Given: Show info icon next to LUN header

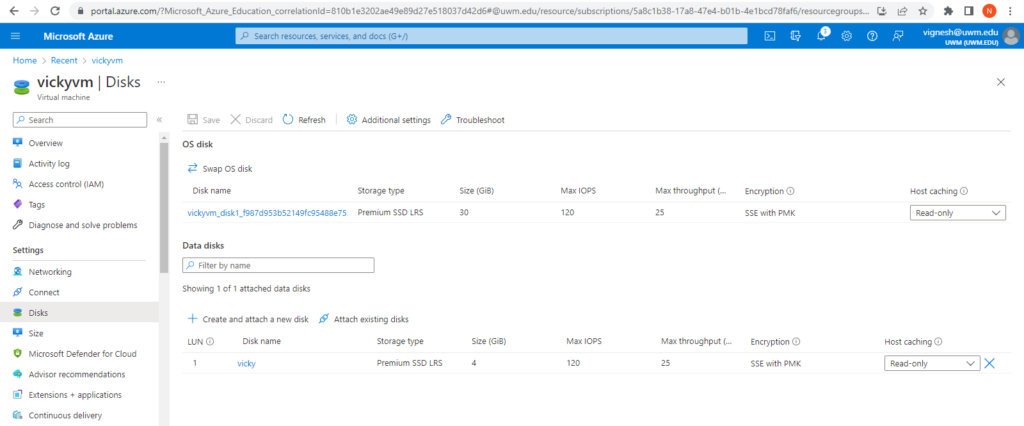Looking at the screenshot, I should tap(211, 342).
